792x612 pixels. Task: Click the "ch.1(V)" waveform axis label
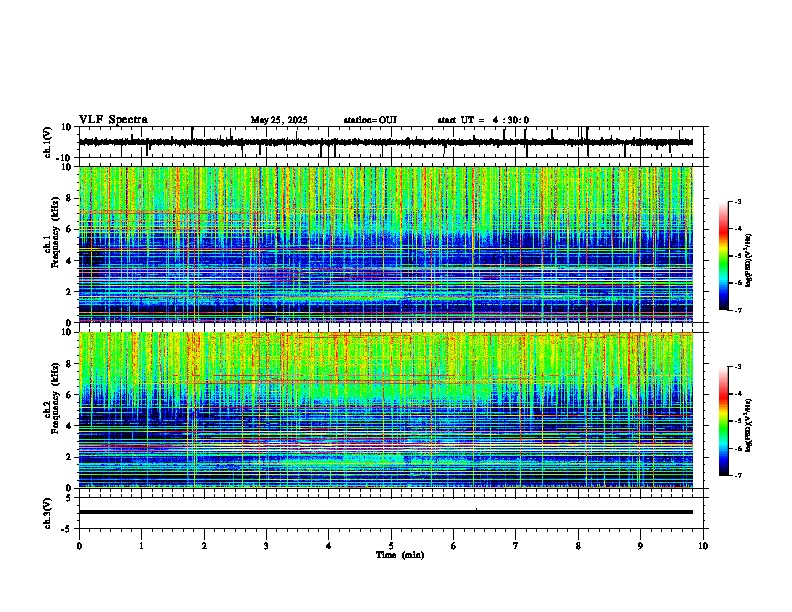(x=48, y=142)
